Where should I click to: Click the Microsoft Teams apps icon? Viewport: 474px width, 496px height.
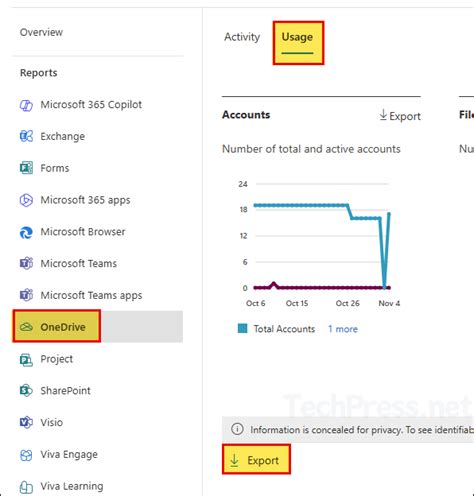pyautogui.click(x=26, y=295)
